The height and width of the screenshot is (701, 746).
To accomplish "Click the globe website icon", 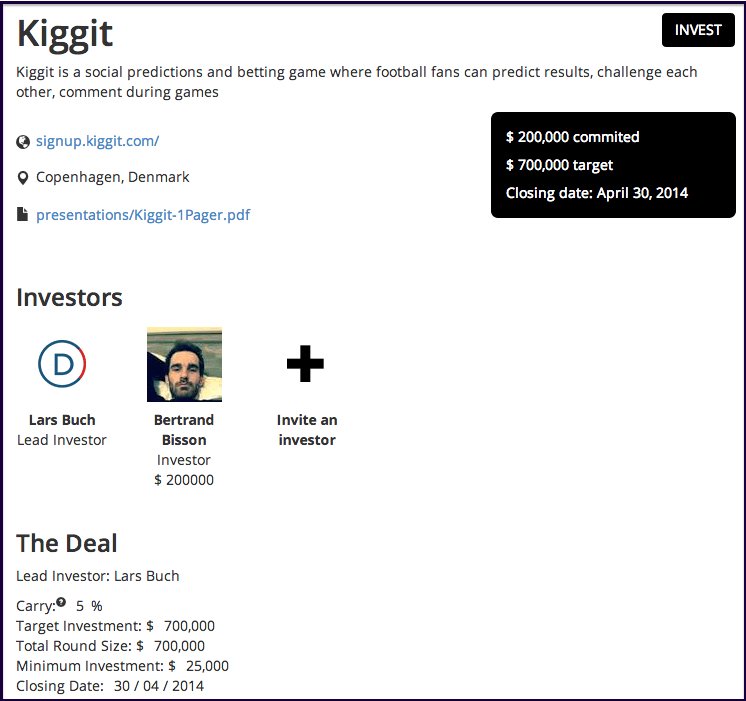I will coord(23,142).
